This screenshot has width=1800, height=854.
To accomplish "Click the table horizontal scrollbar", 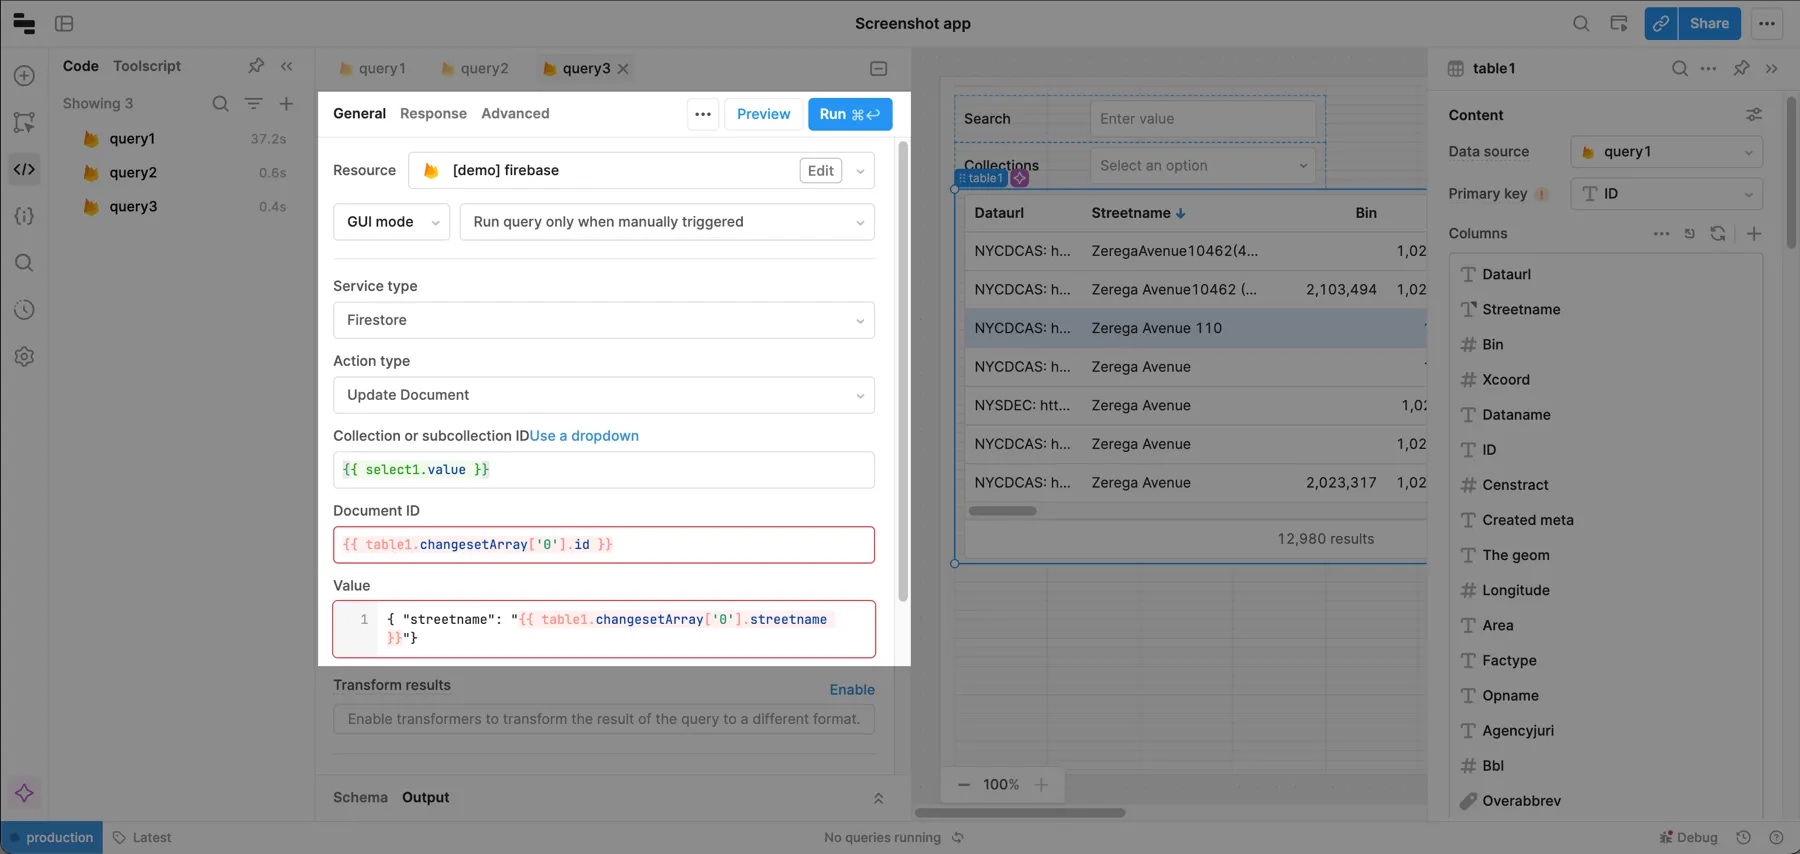I will [x=1002, y=511].
